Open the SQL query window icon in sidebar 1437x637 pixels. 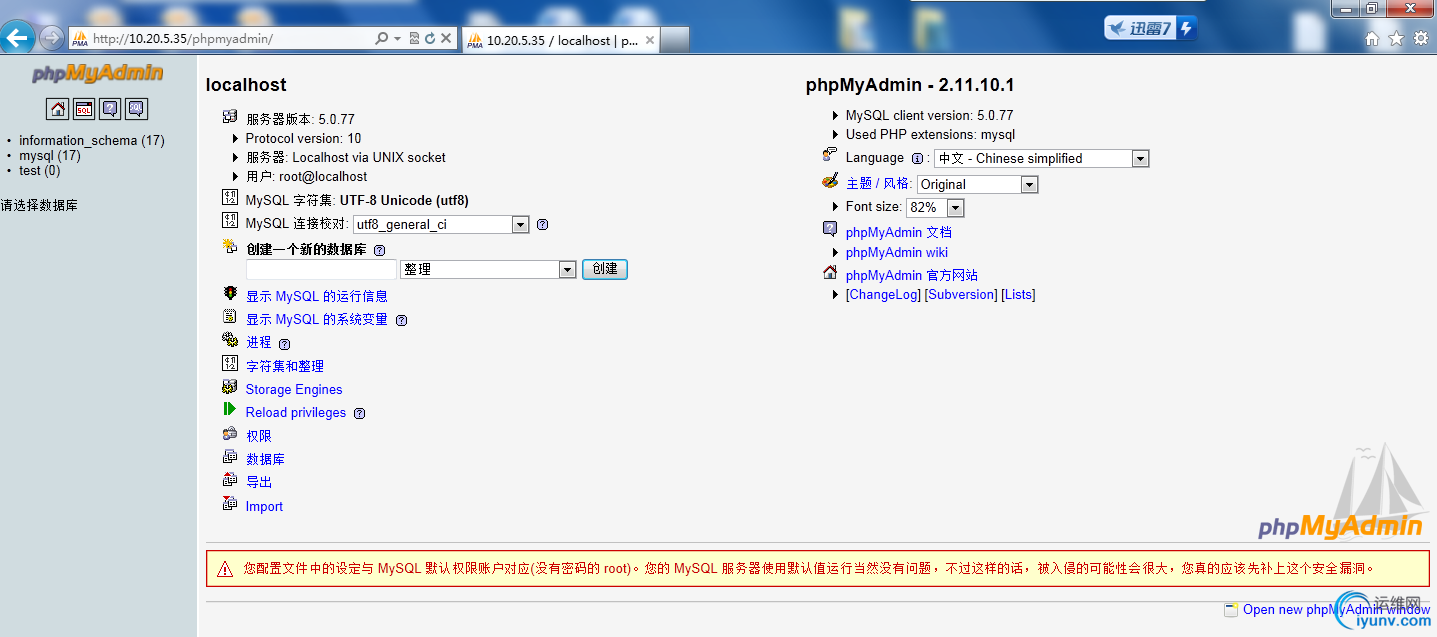click(x=84, y=109)
